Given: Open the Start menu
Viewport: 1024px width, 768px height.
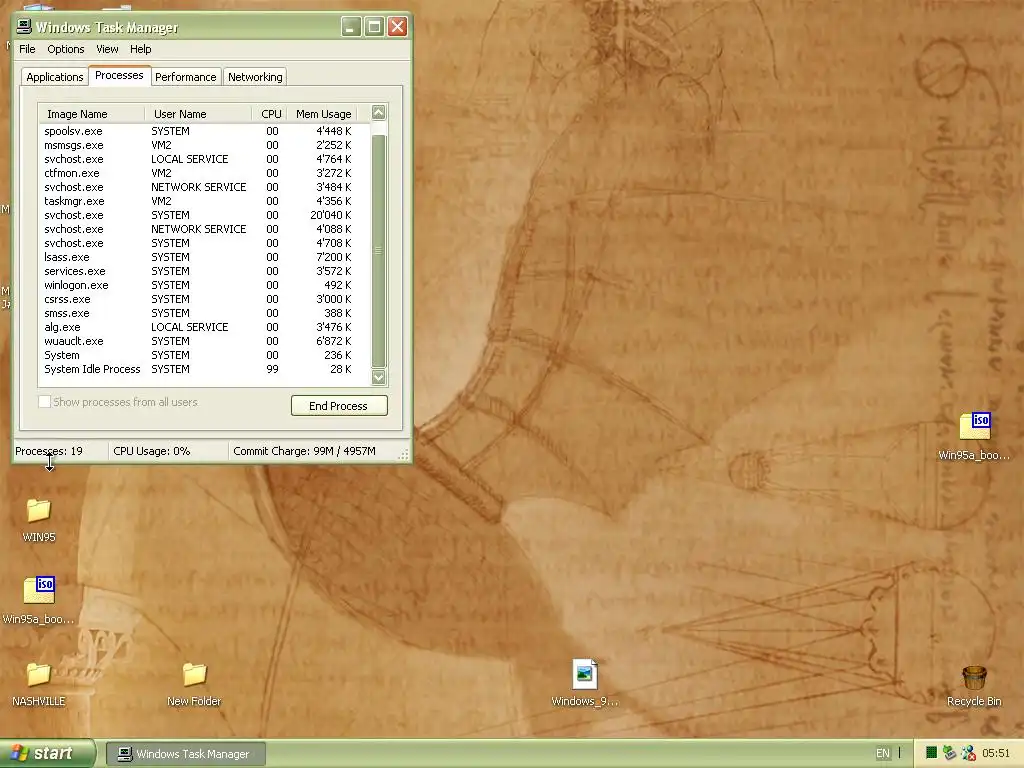Looking at the screenshot, I should [x=47, y=753].
